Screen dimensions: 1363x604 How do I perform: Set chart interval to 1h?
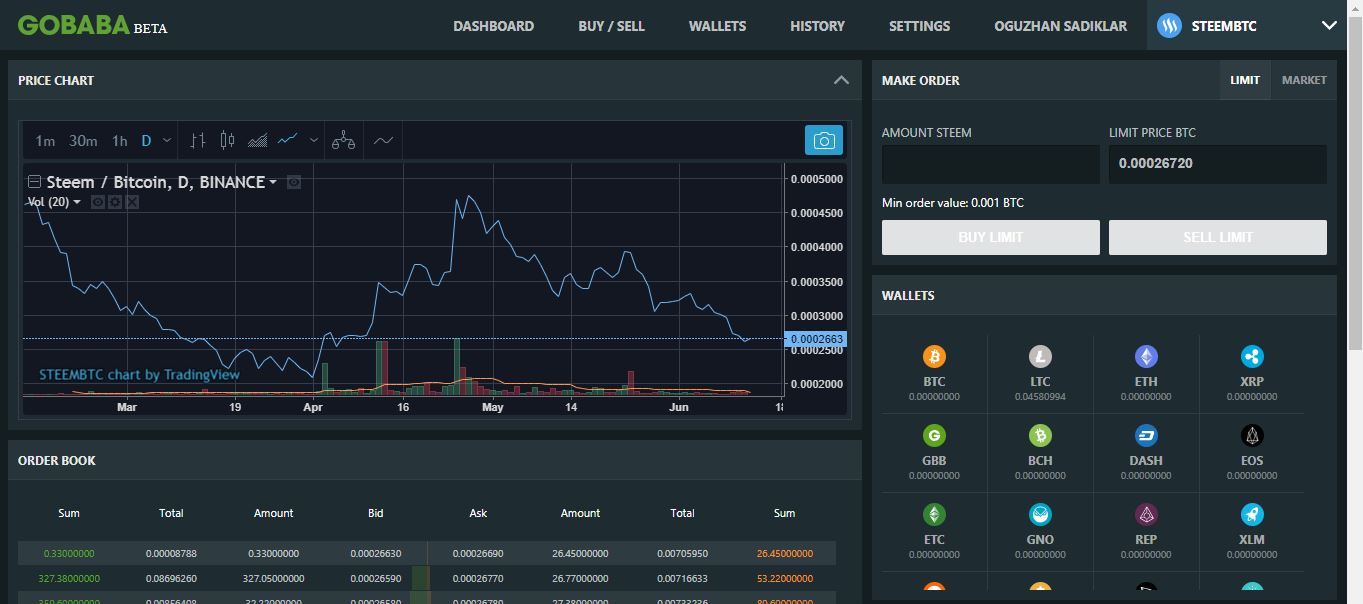(120, 141)
